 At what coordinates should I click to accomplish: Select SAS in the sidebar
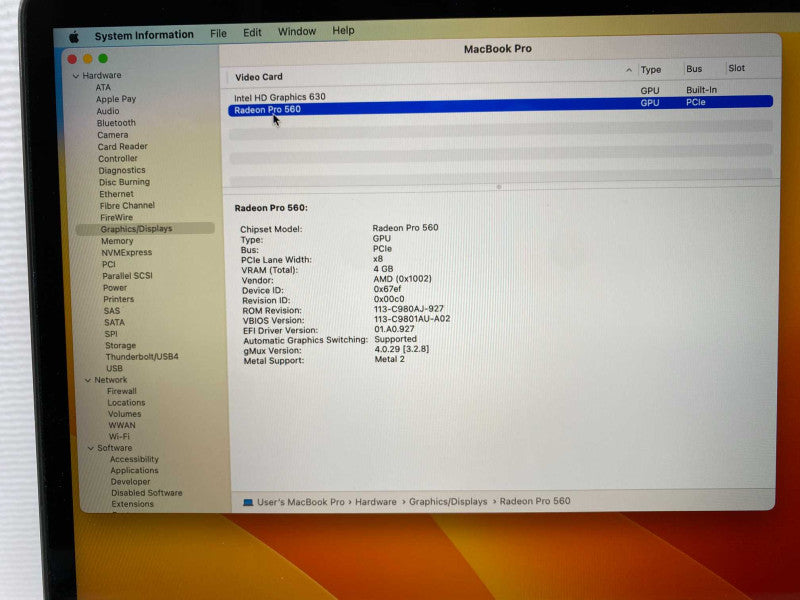coord(112,311)
